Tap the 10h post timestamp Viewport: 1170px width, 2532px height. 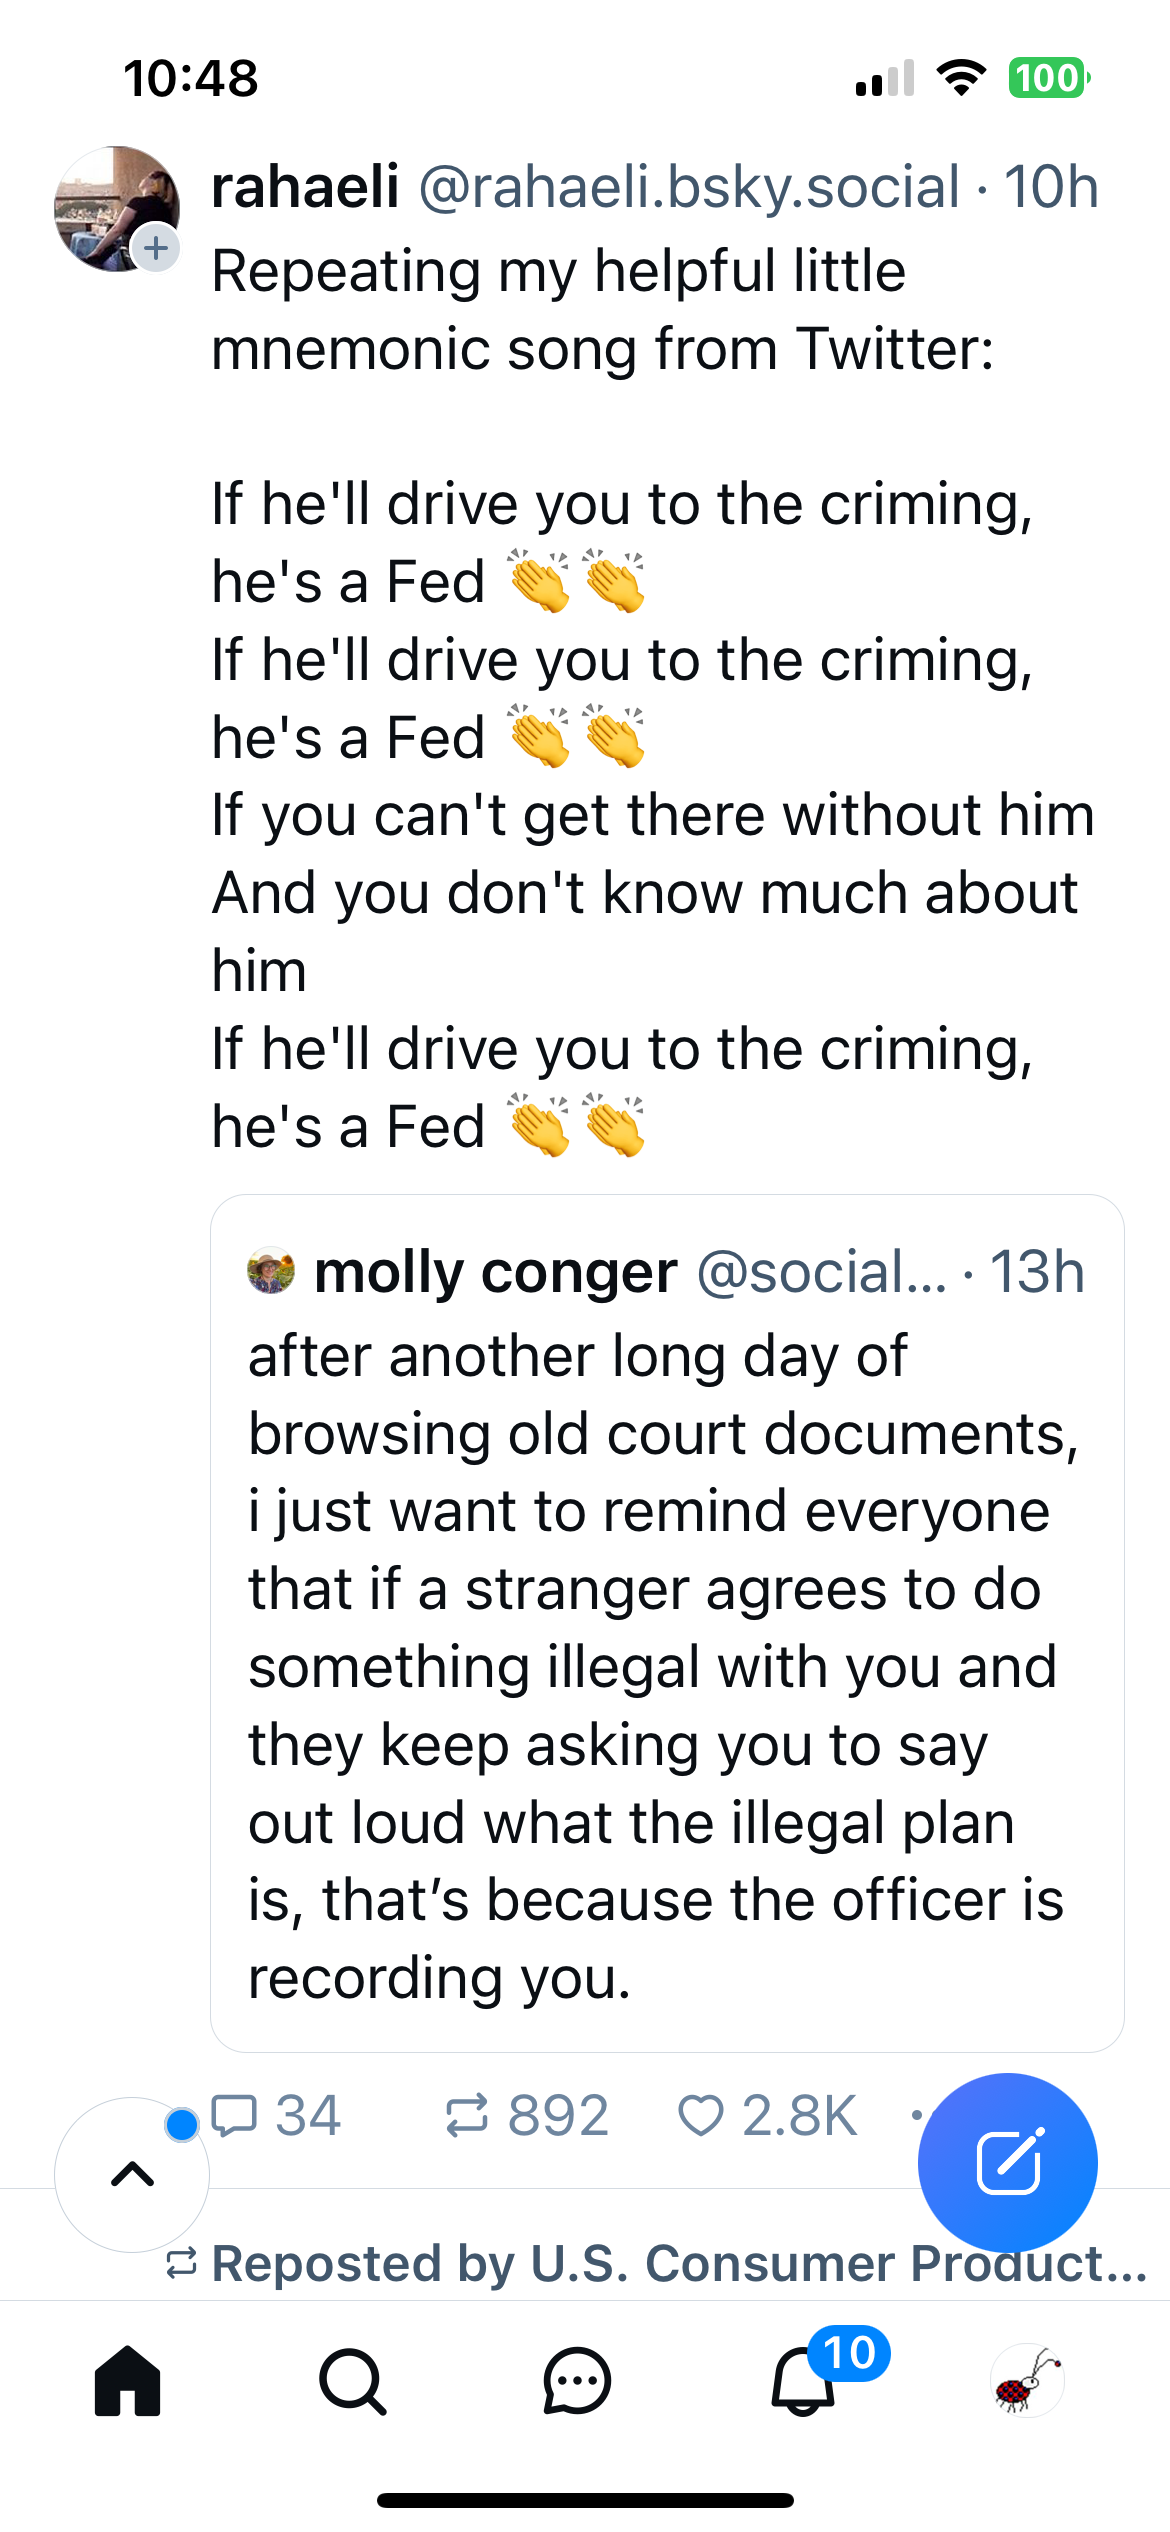(1051, 187)
